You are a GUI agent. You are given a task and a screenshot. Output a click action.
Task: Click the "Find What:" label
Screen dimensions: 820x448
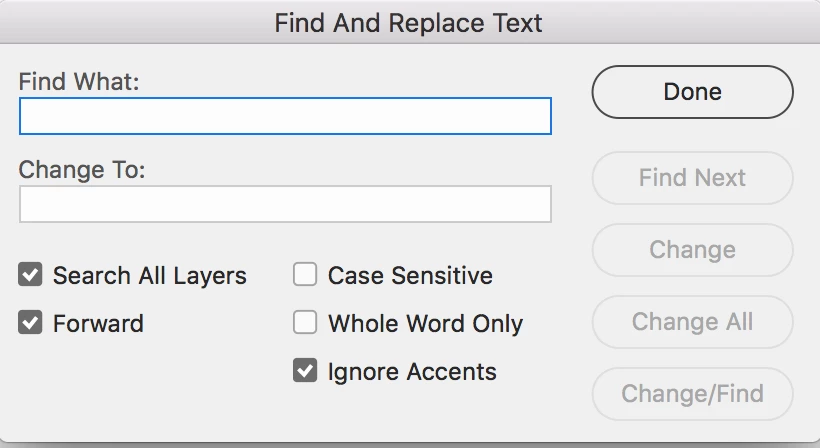pos(79,82)
